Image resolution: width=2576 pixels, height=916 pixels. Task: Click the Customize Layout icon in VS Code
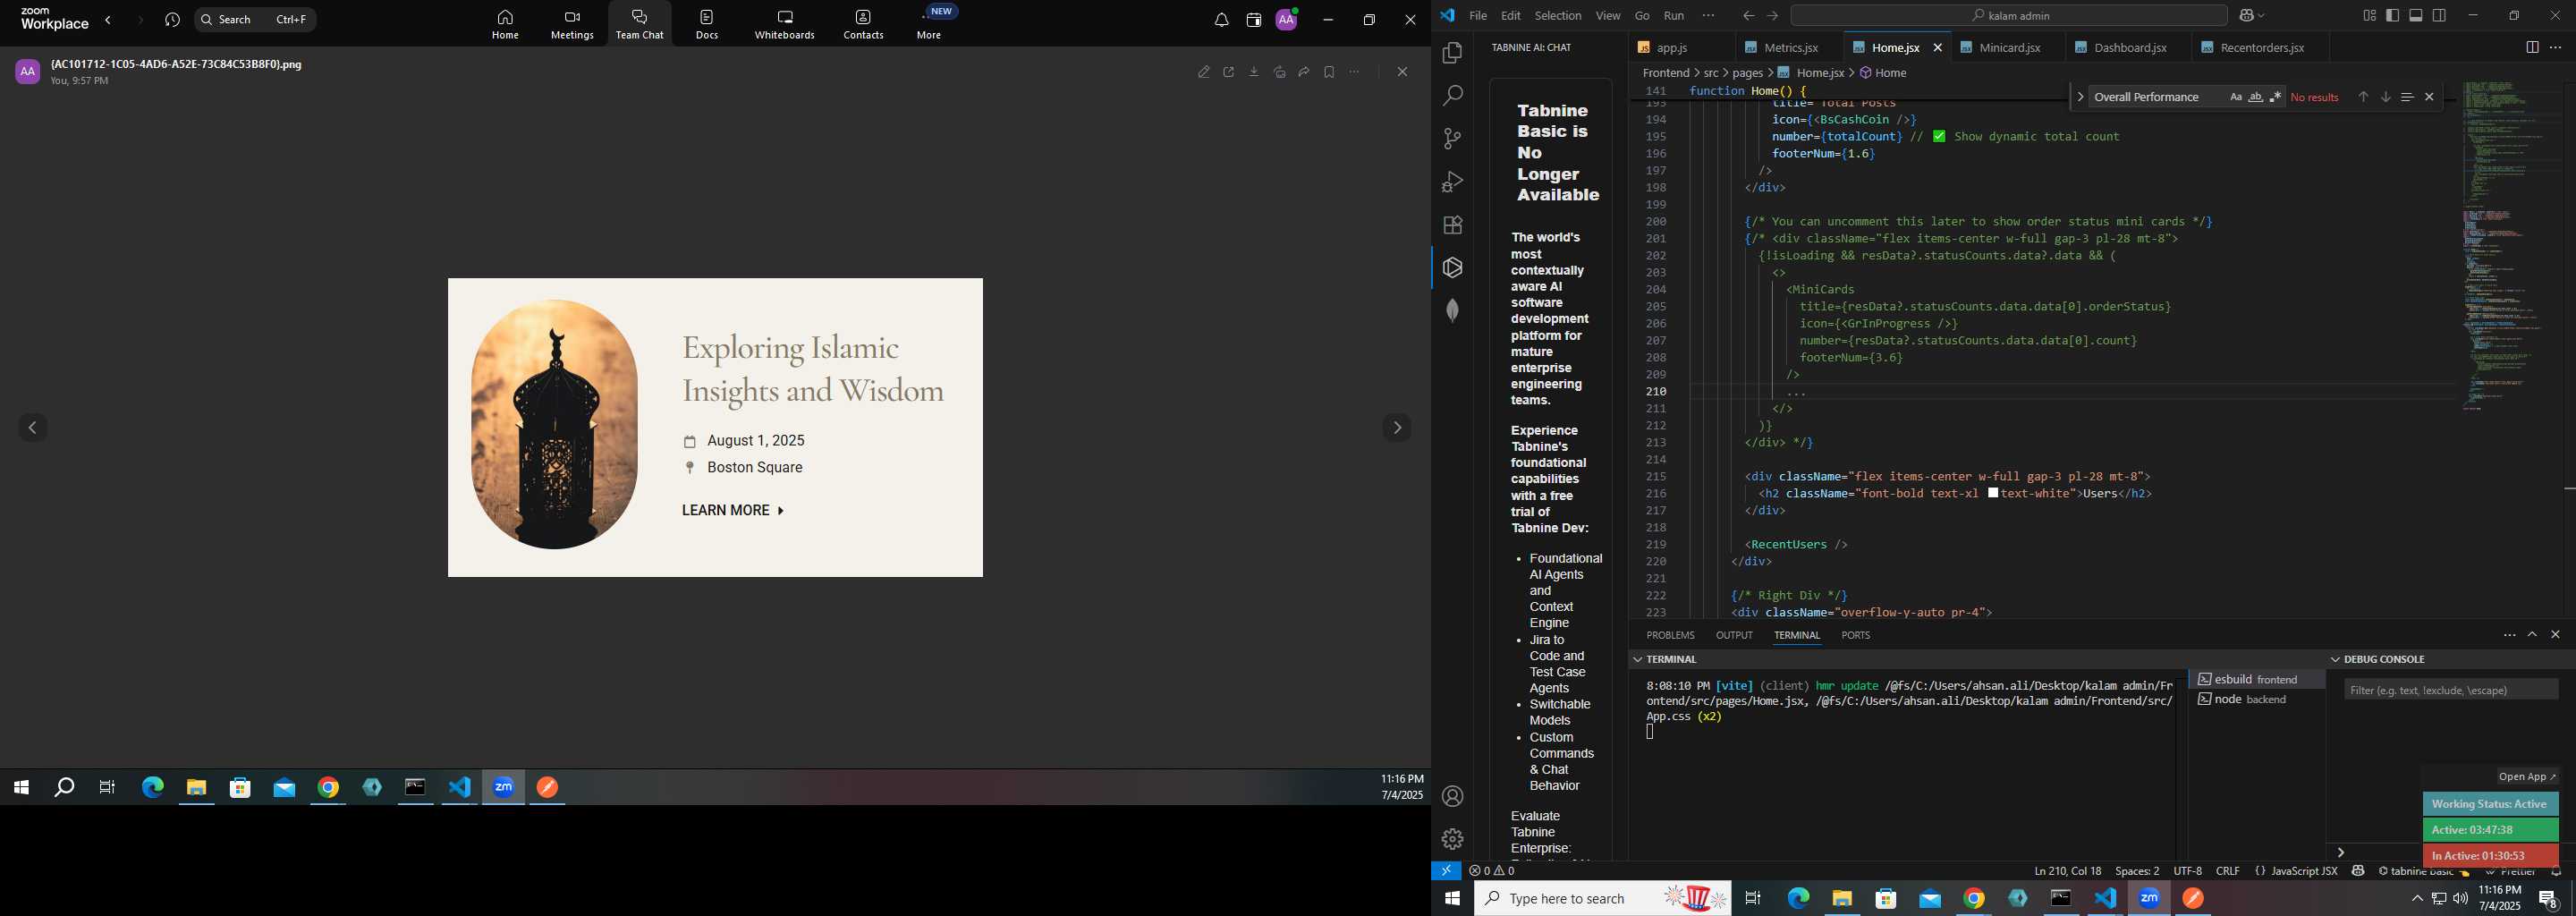(2369, 16)
